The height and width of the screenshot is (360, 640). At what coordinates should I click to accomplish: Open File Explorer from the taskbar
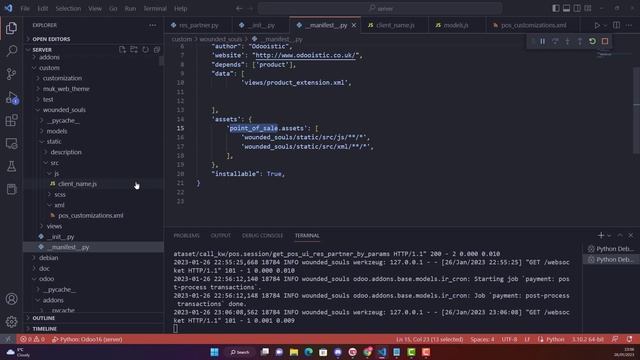click(294, 352)
